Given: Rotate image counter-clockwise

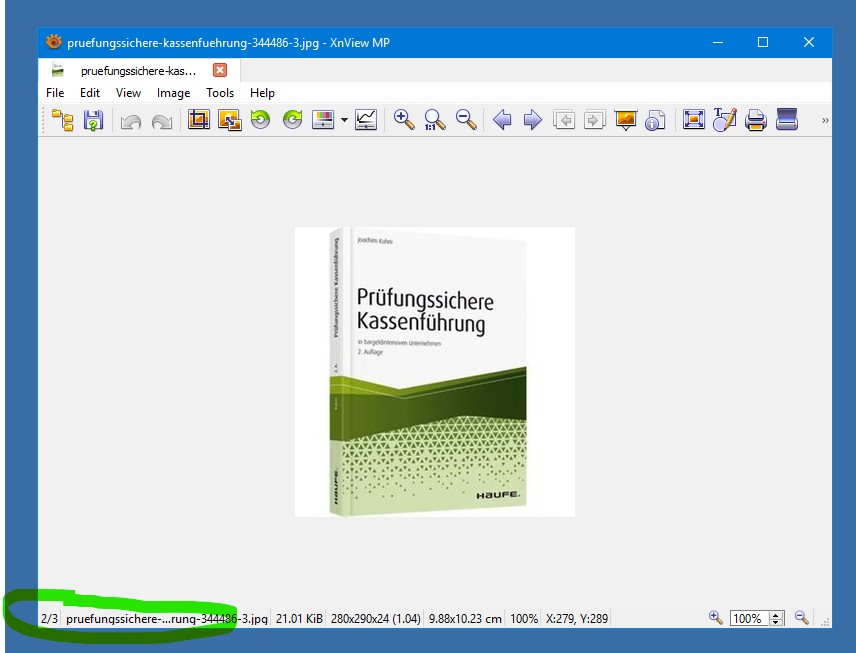Looking at the screenshot, I should pos(260,119).
